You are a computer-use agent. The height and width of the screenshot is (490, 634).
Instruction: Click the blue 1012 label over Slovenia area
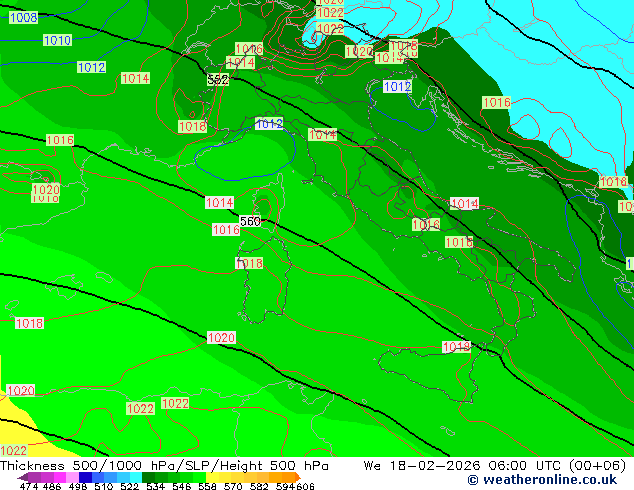397,86
